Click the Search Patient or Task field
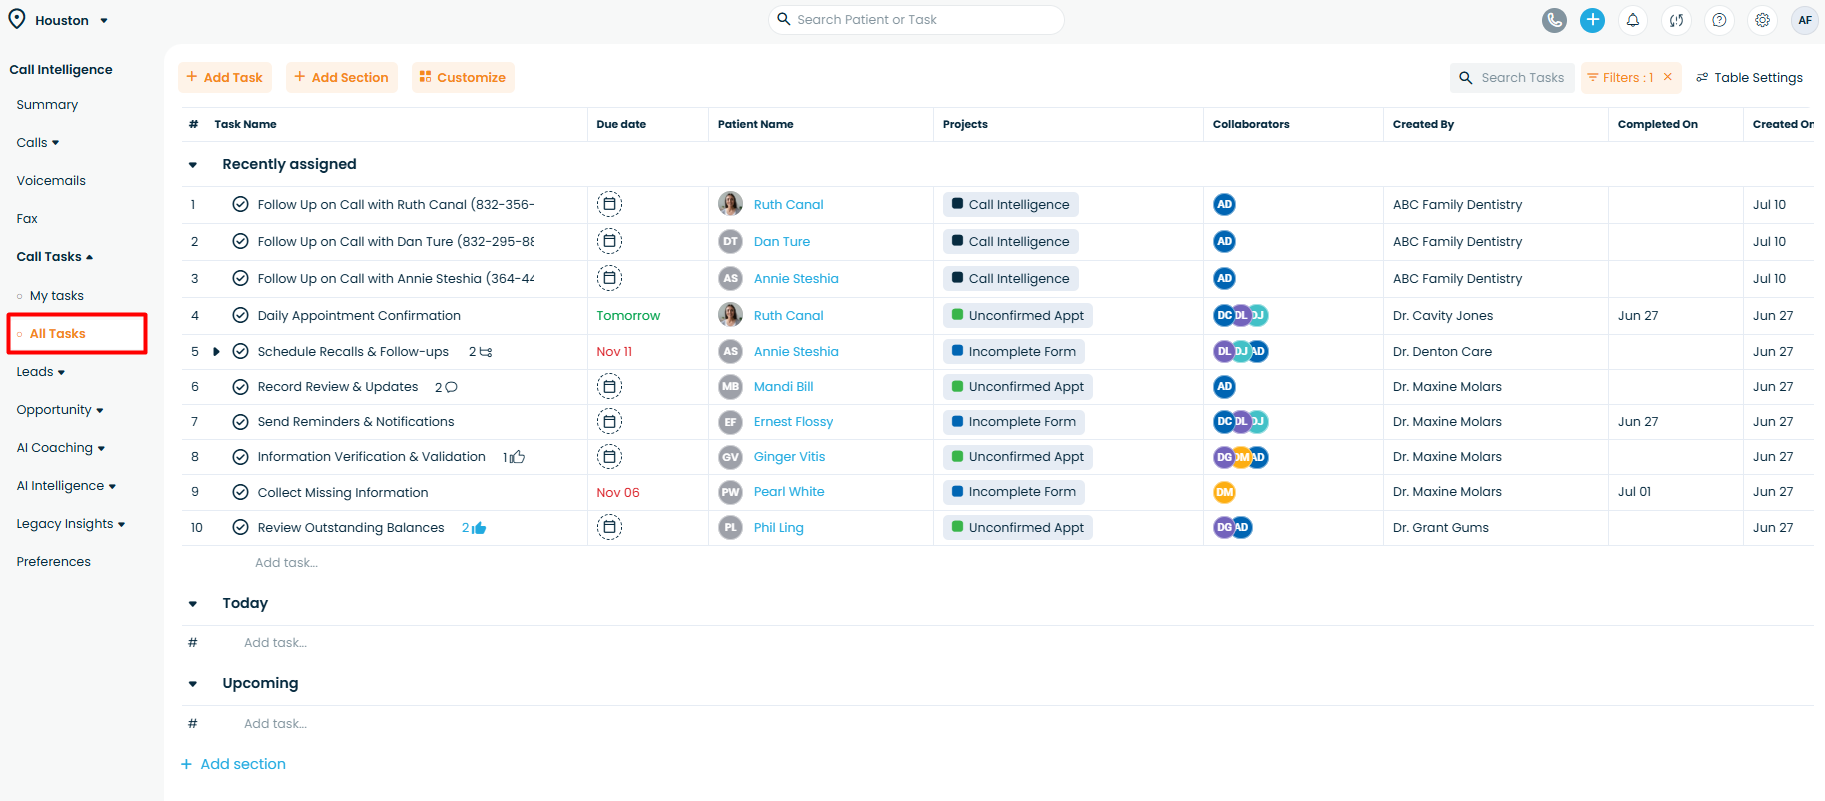 (x=920, y=20)
